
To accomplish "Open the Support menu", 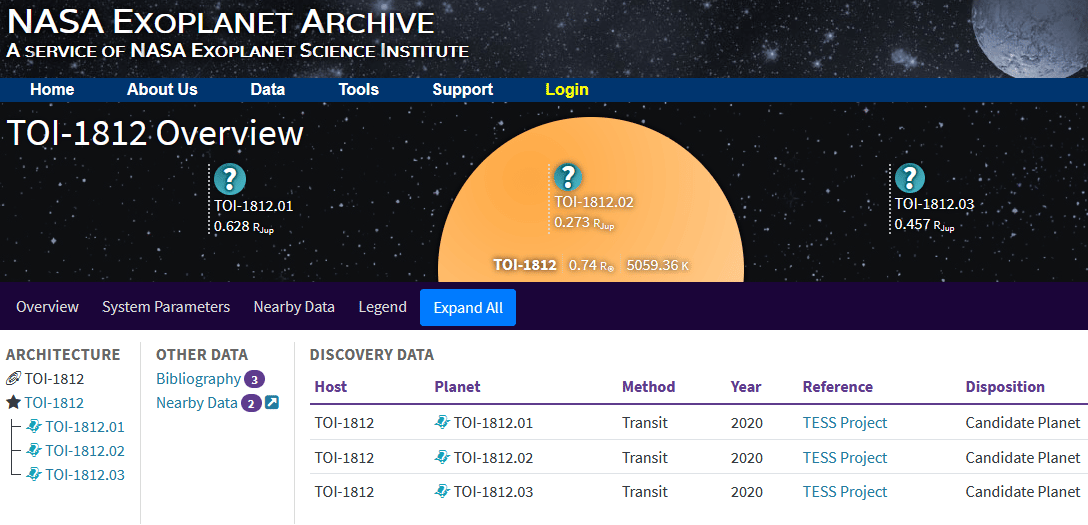I will [x=463, y=89].
